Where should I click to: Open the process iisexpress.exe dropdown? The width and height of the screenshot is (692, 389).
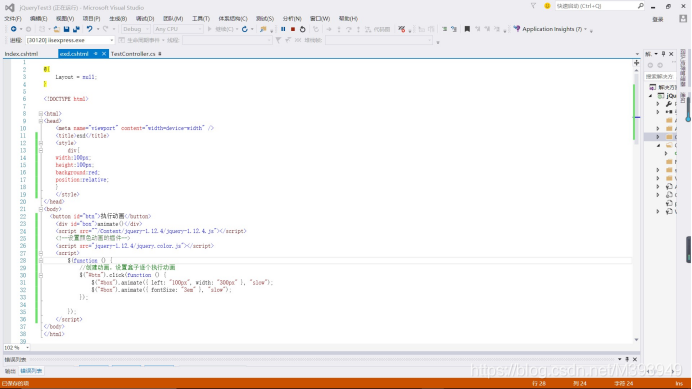(70, 40)
